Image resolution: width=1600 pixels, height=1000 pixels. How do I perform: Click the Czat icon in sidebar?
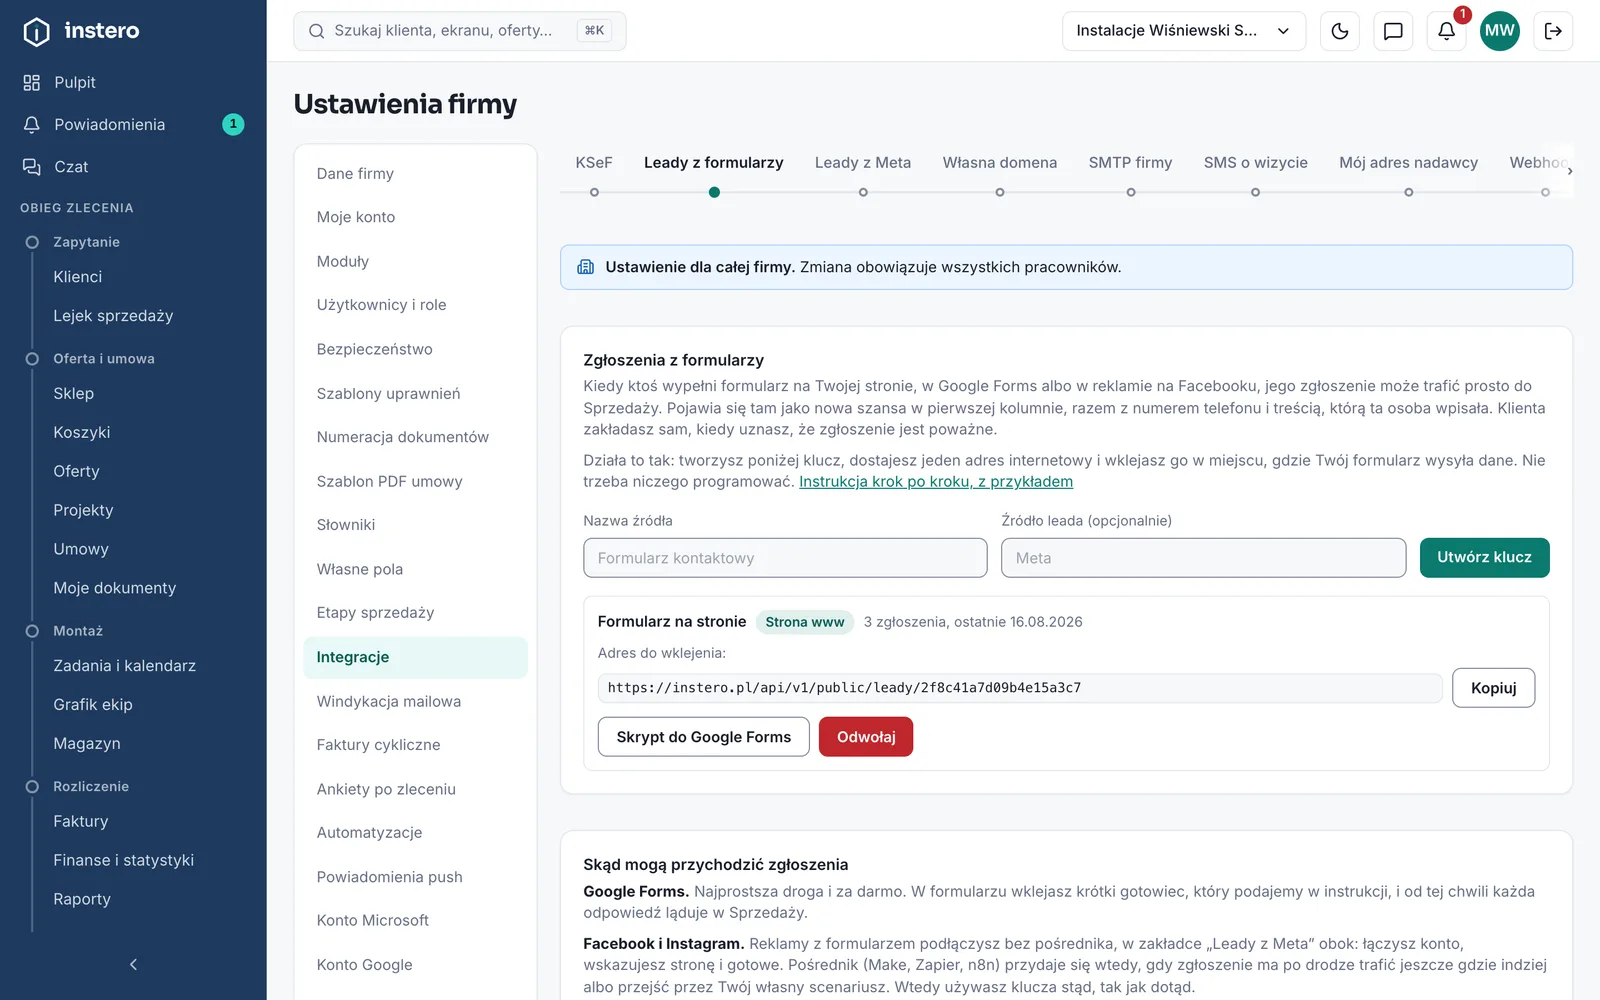click(x=32, y=166)
